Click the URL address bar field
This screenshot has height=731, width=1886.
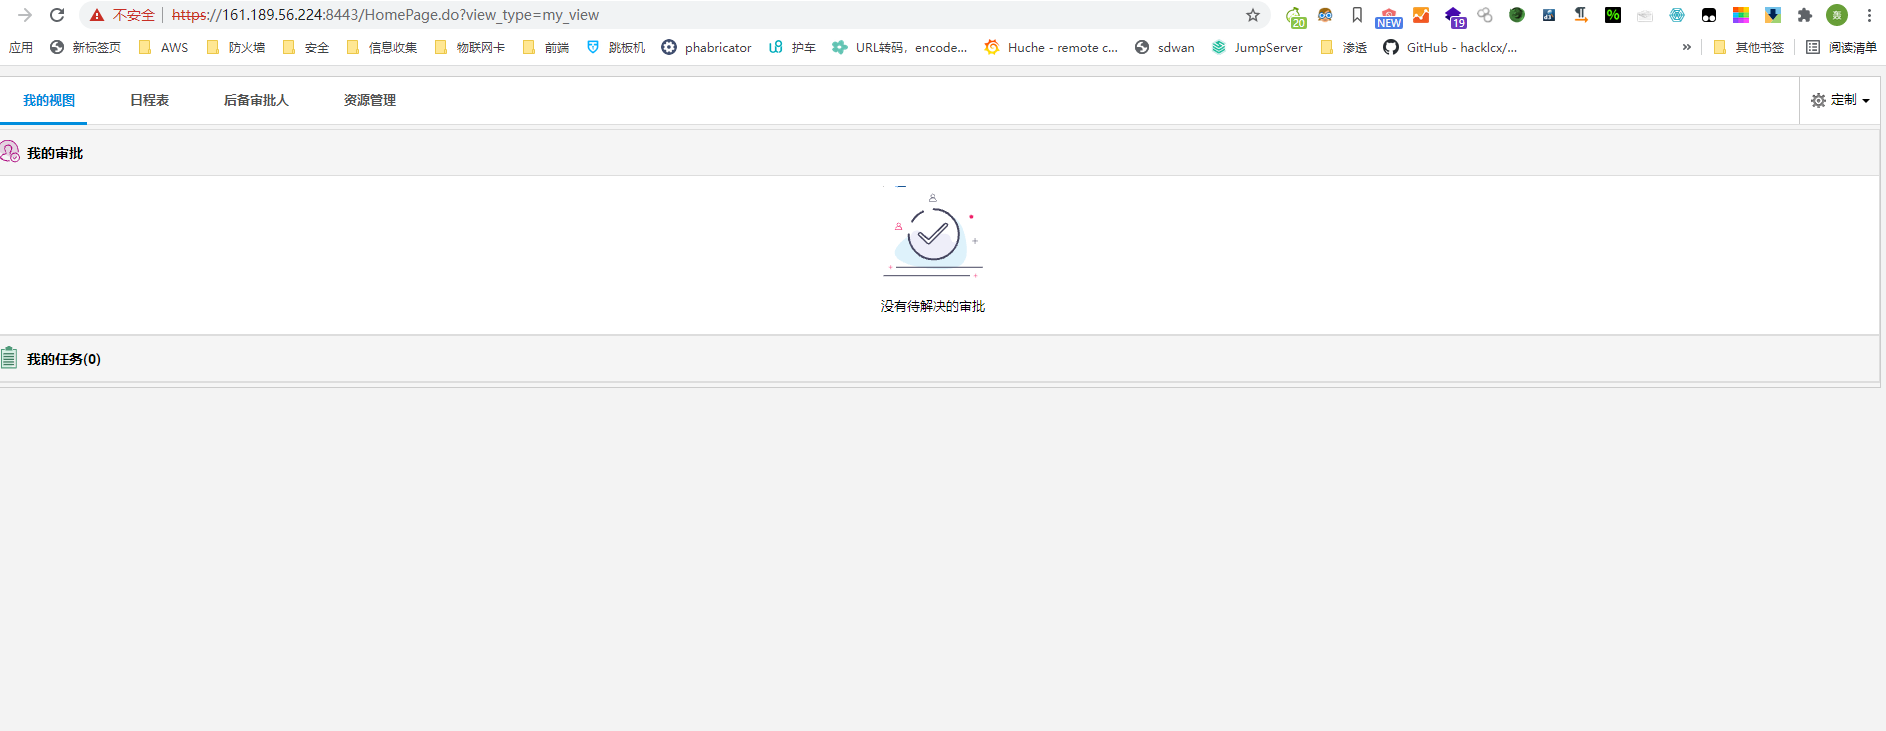(x=700, y=15)
